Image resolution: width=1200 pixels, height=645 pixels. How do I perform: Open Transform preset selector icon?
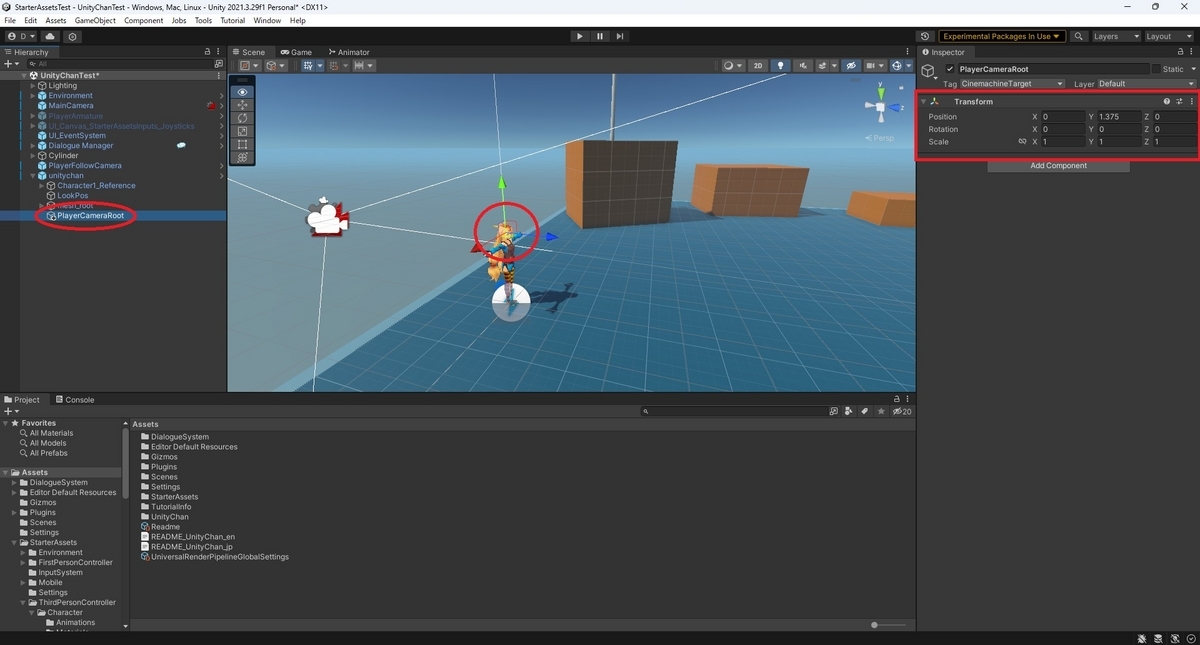1179,102
